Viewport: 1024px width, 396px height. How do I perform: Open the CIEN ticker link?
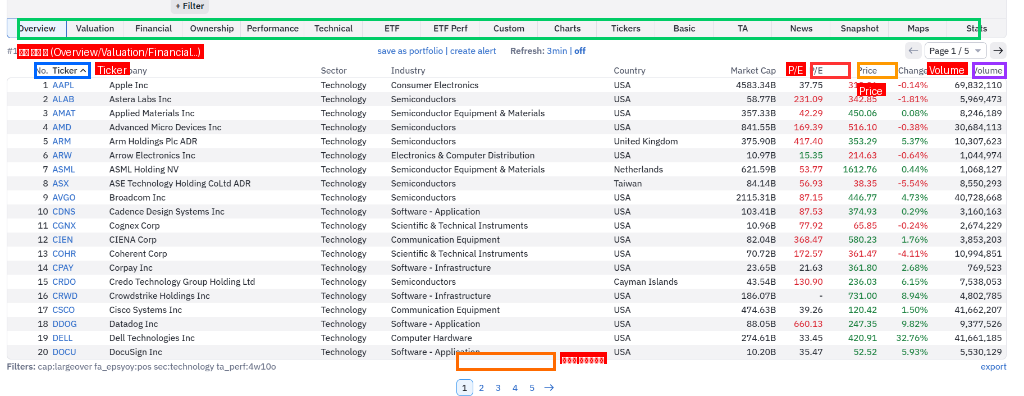coord(63,240)
